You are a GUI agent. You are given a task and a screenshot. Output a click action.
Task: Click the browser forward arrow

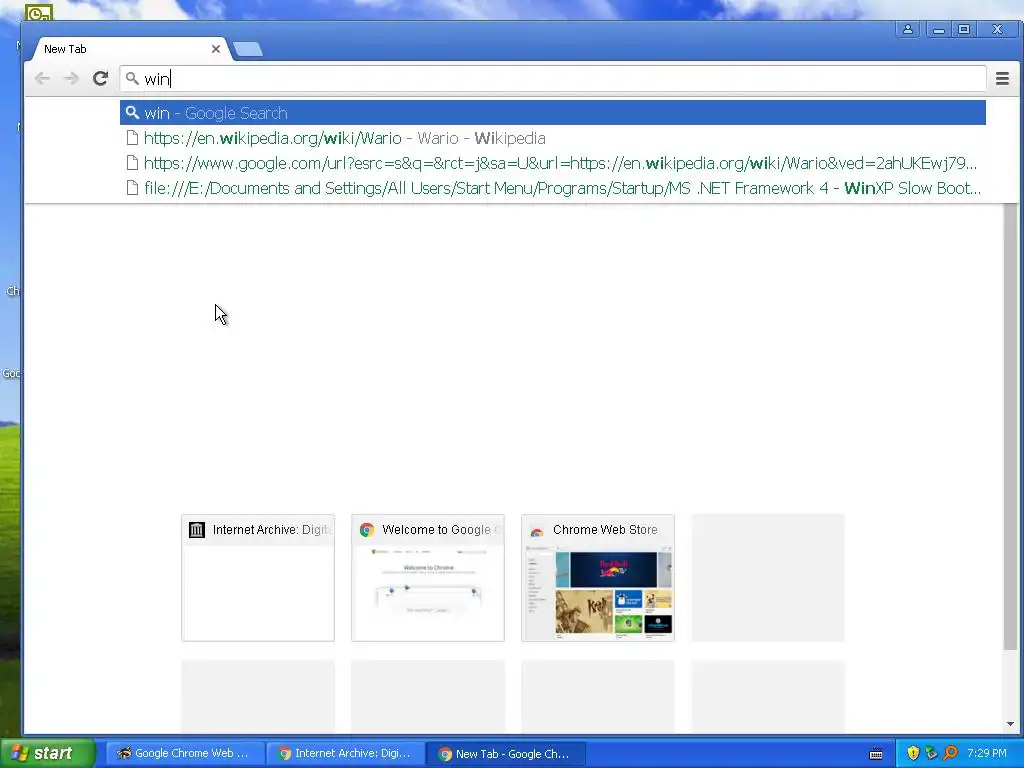coord(71,78)
